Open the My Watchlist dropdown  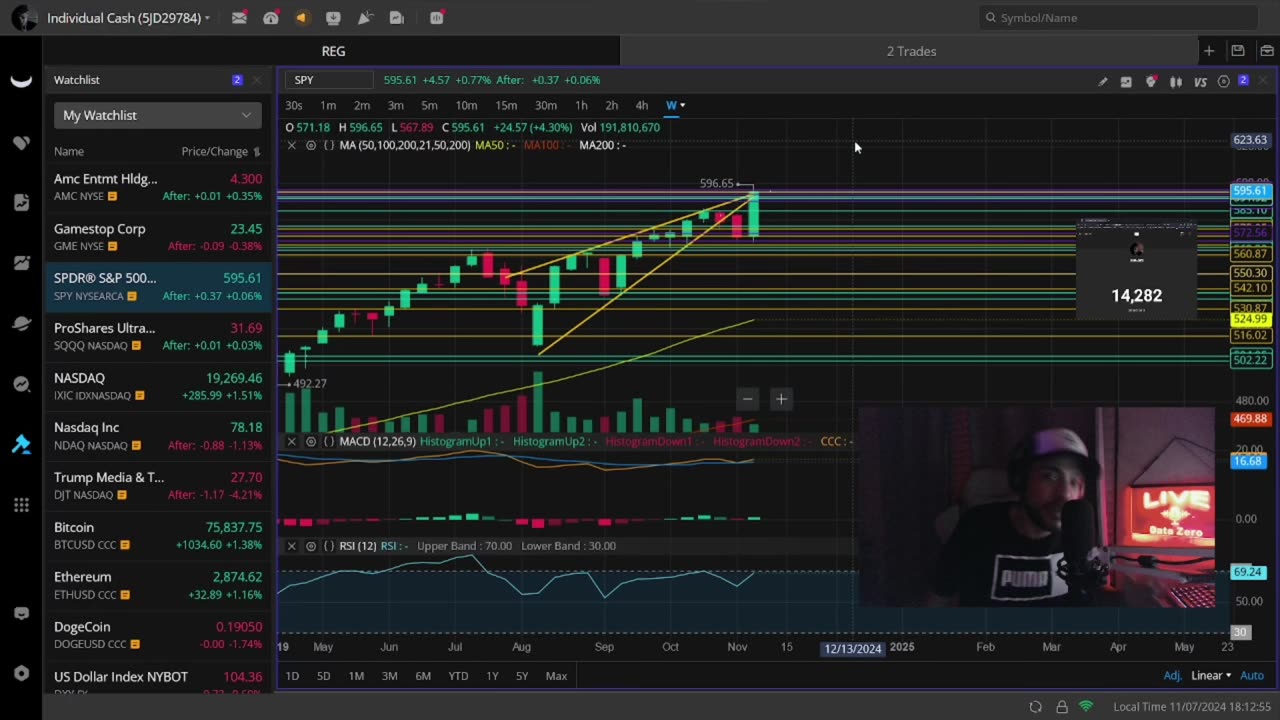[x=157, y=115]
